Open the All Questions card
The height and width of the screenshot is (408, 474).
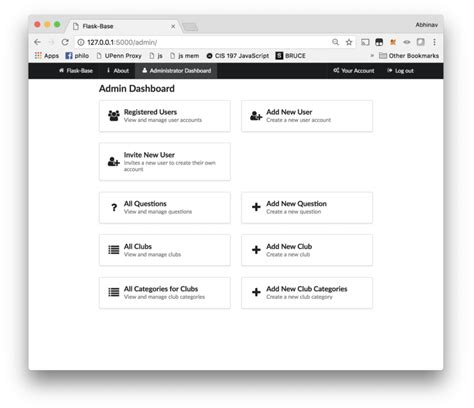pos(165,208)
